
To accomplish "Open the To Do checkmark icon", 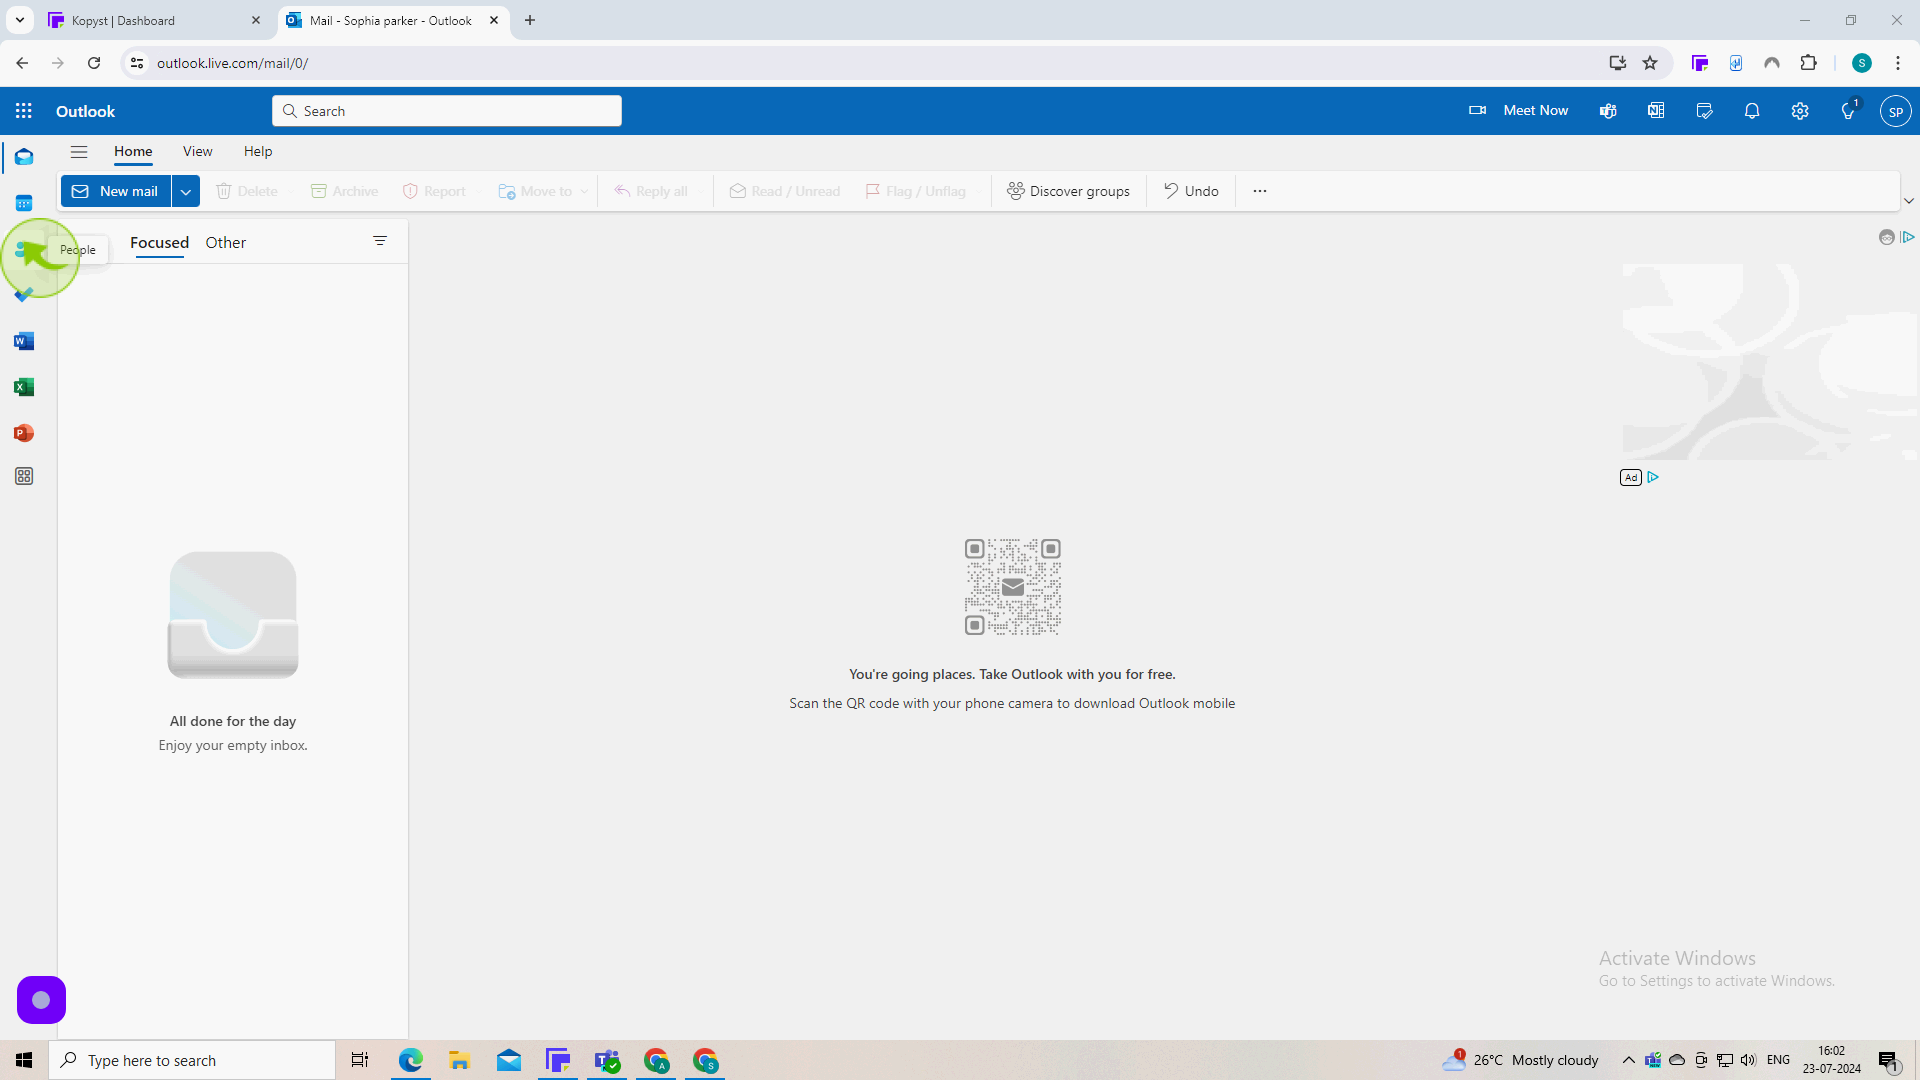I will [x=24, y=295].
